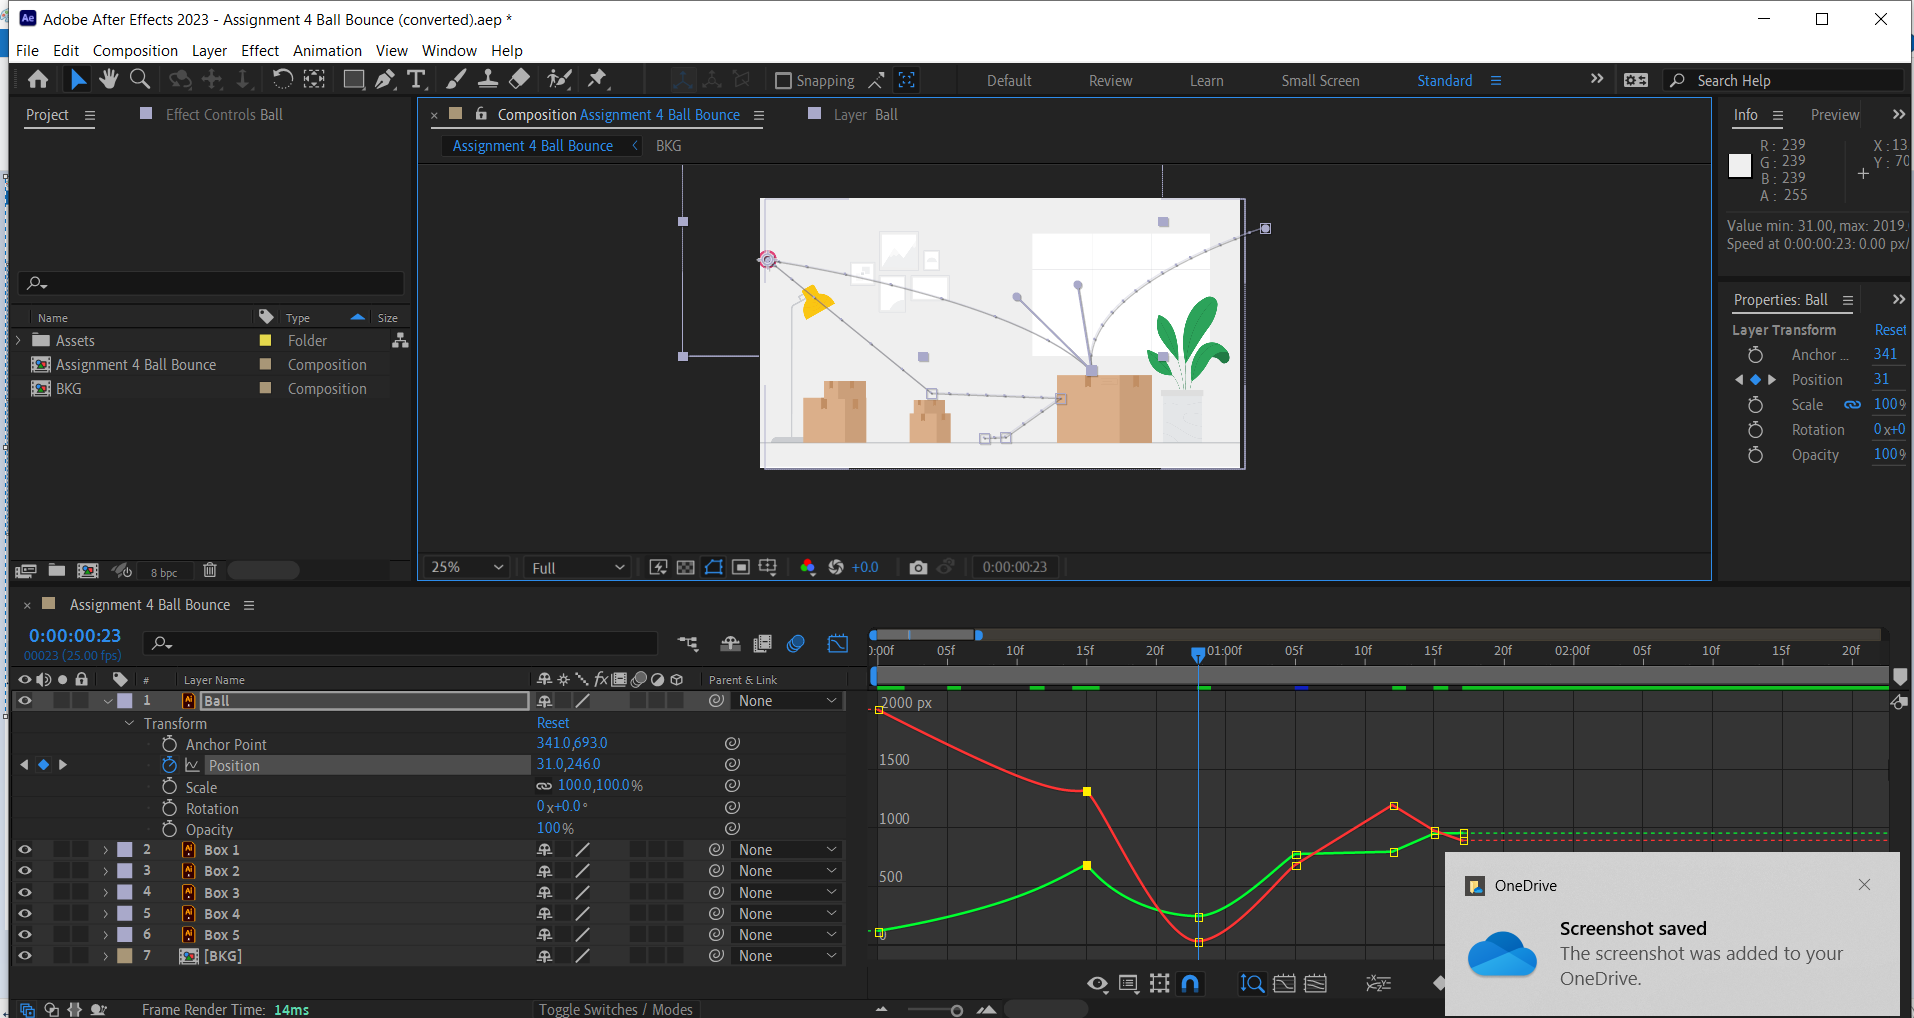1914x1018 pixels.
Task: Switch to the BKG composition tab
Action: 667,145
